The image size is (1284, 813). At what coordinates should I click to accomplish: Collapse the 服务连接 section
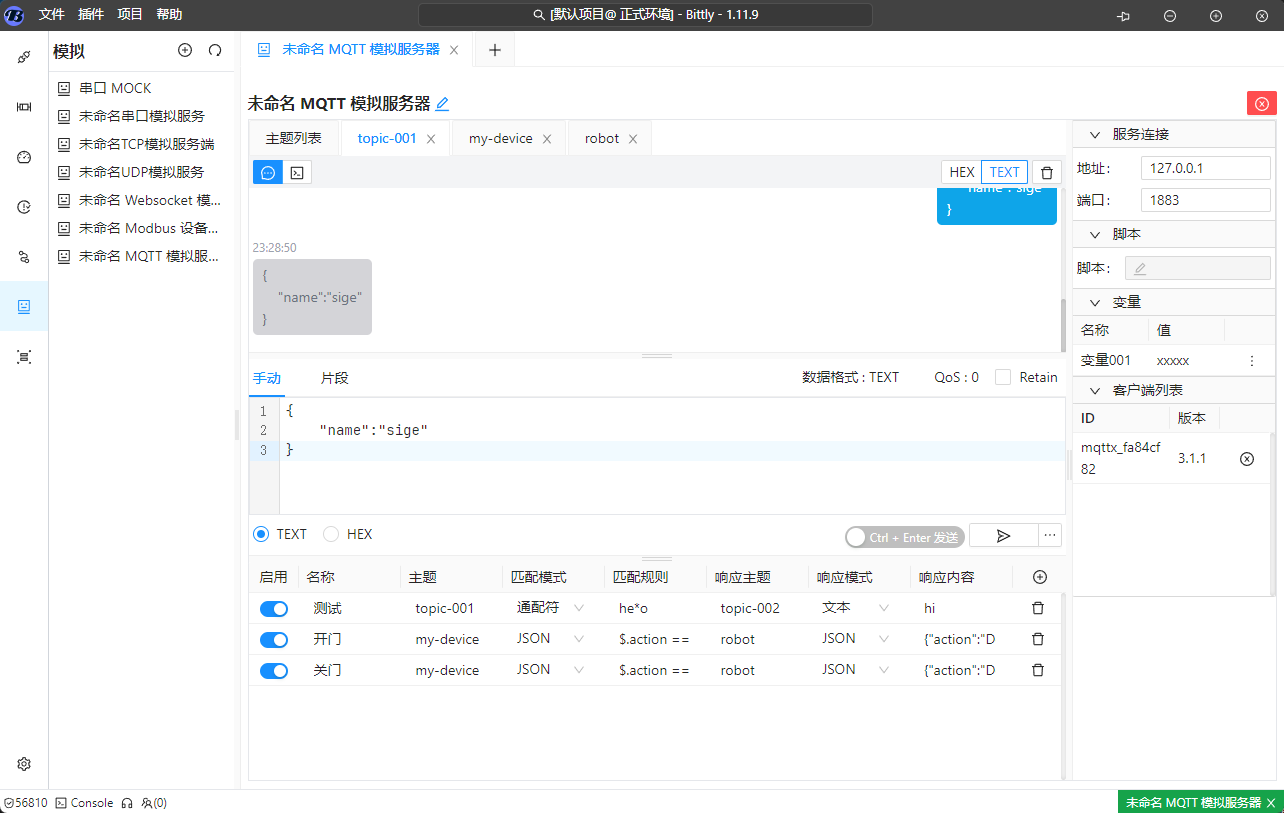(1094, 134)
